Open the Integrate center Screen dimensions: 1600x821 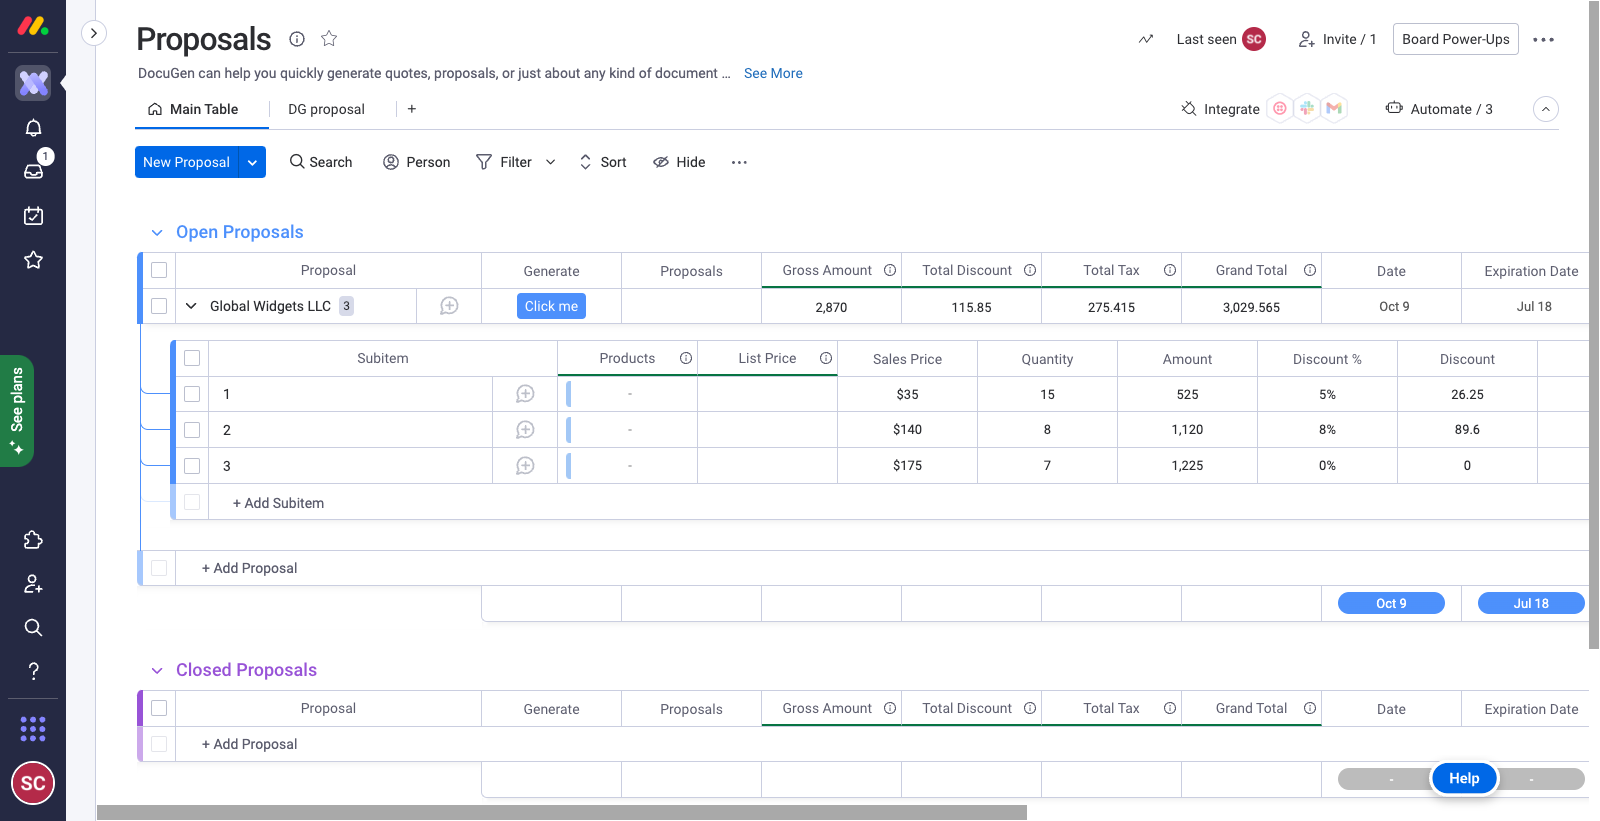click(1220, 109)
